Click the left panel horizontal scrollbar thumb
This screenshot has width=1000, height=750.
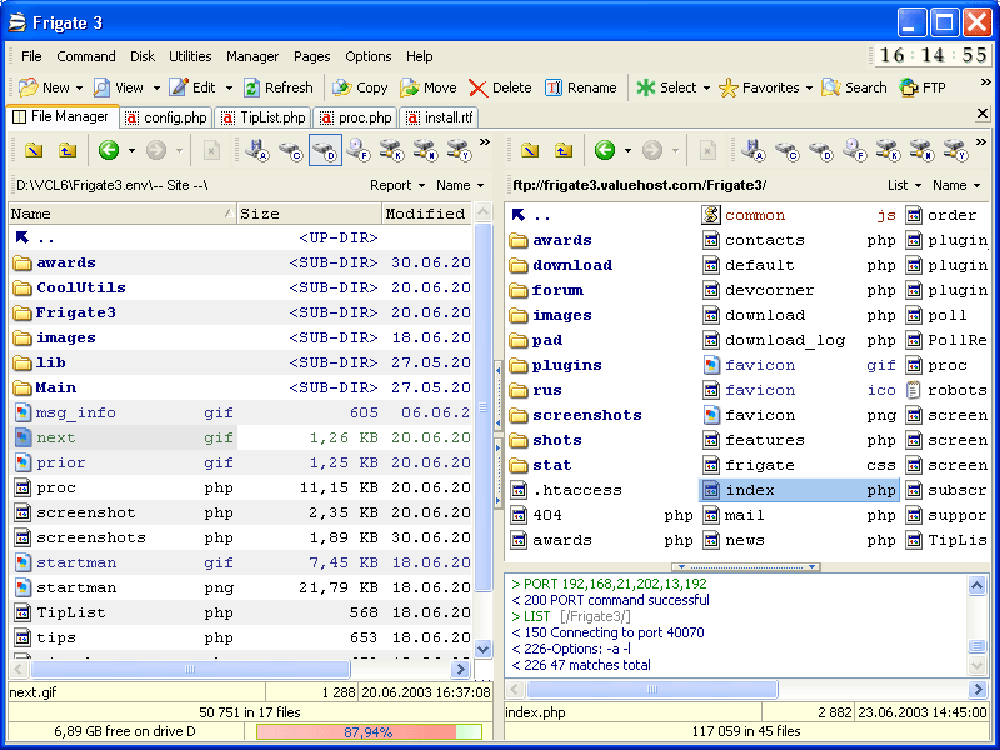(190, 669)
